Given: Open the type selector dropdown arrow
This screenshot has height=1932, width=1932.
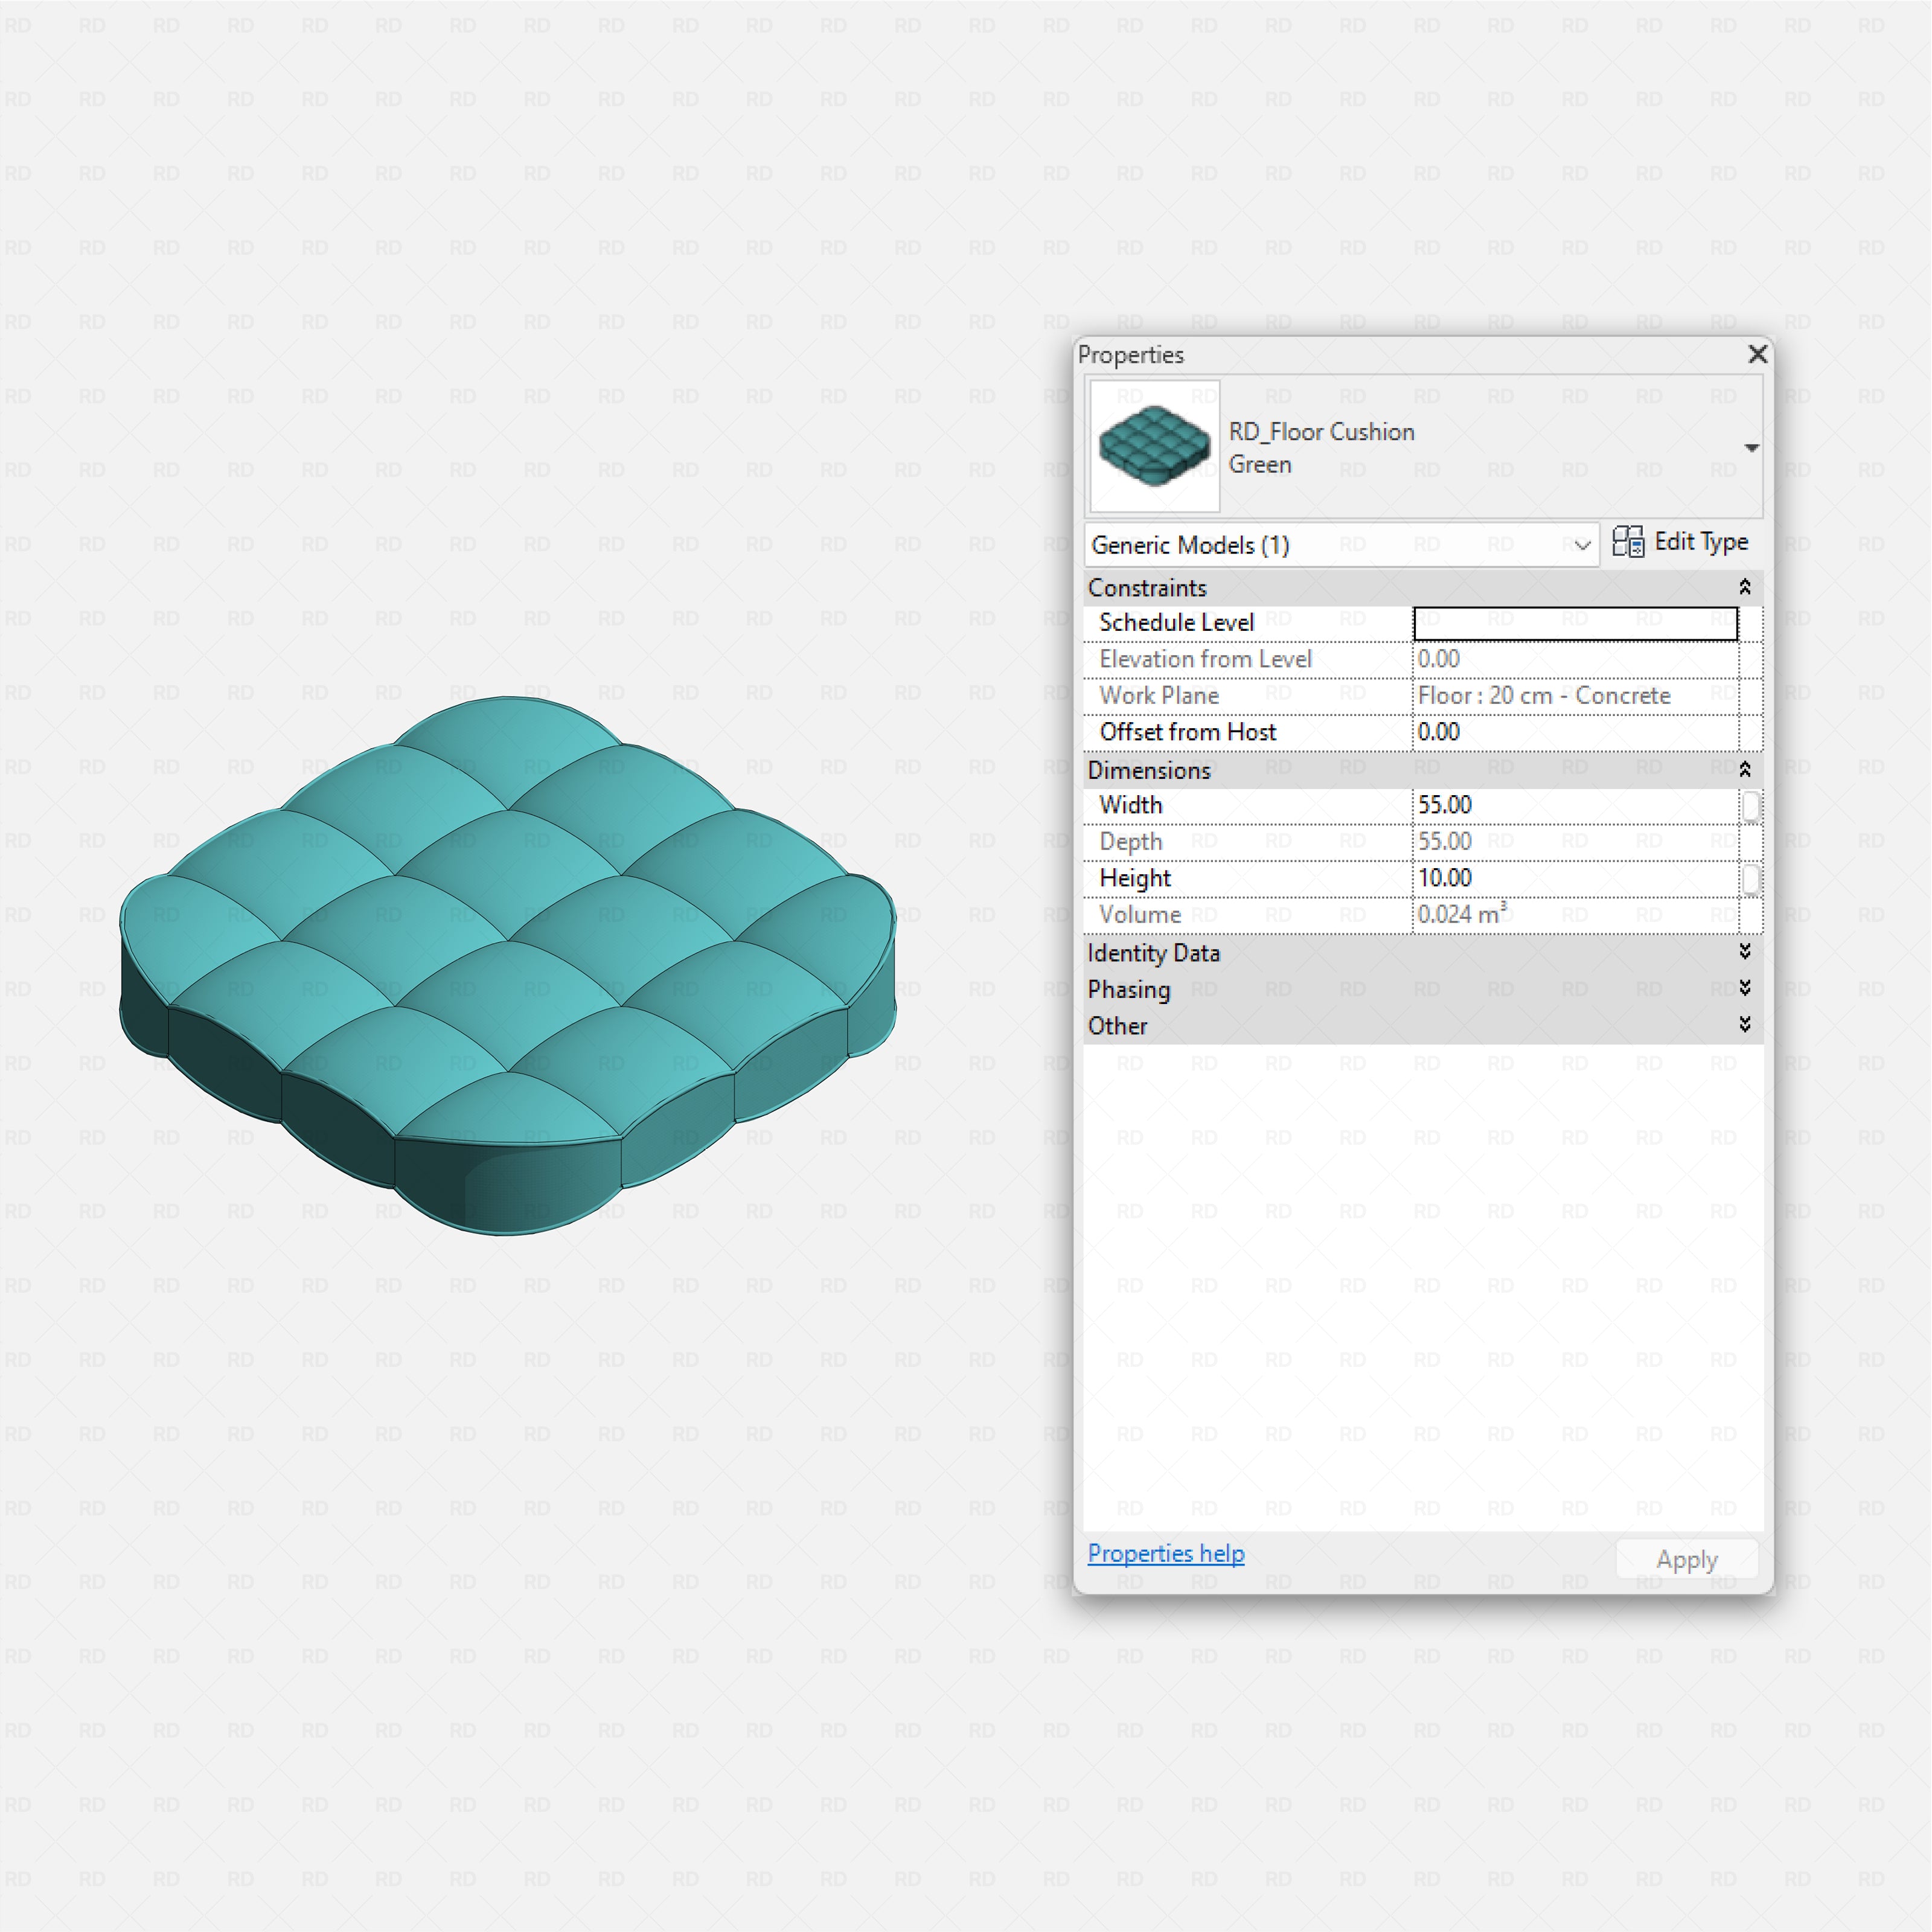Looking at the screenshot, I should (1751, 447).
